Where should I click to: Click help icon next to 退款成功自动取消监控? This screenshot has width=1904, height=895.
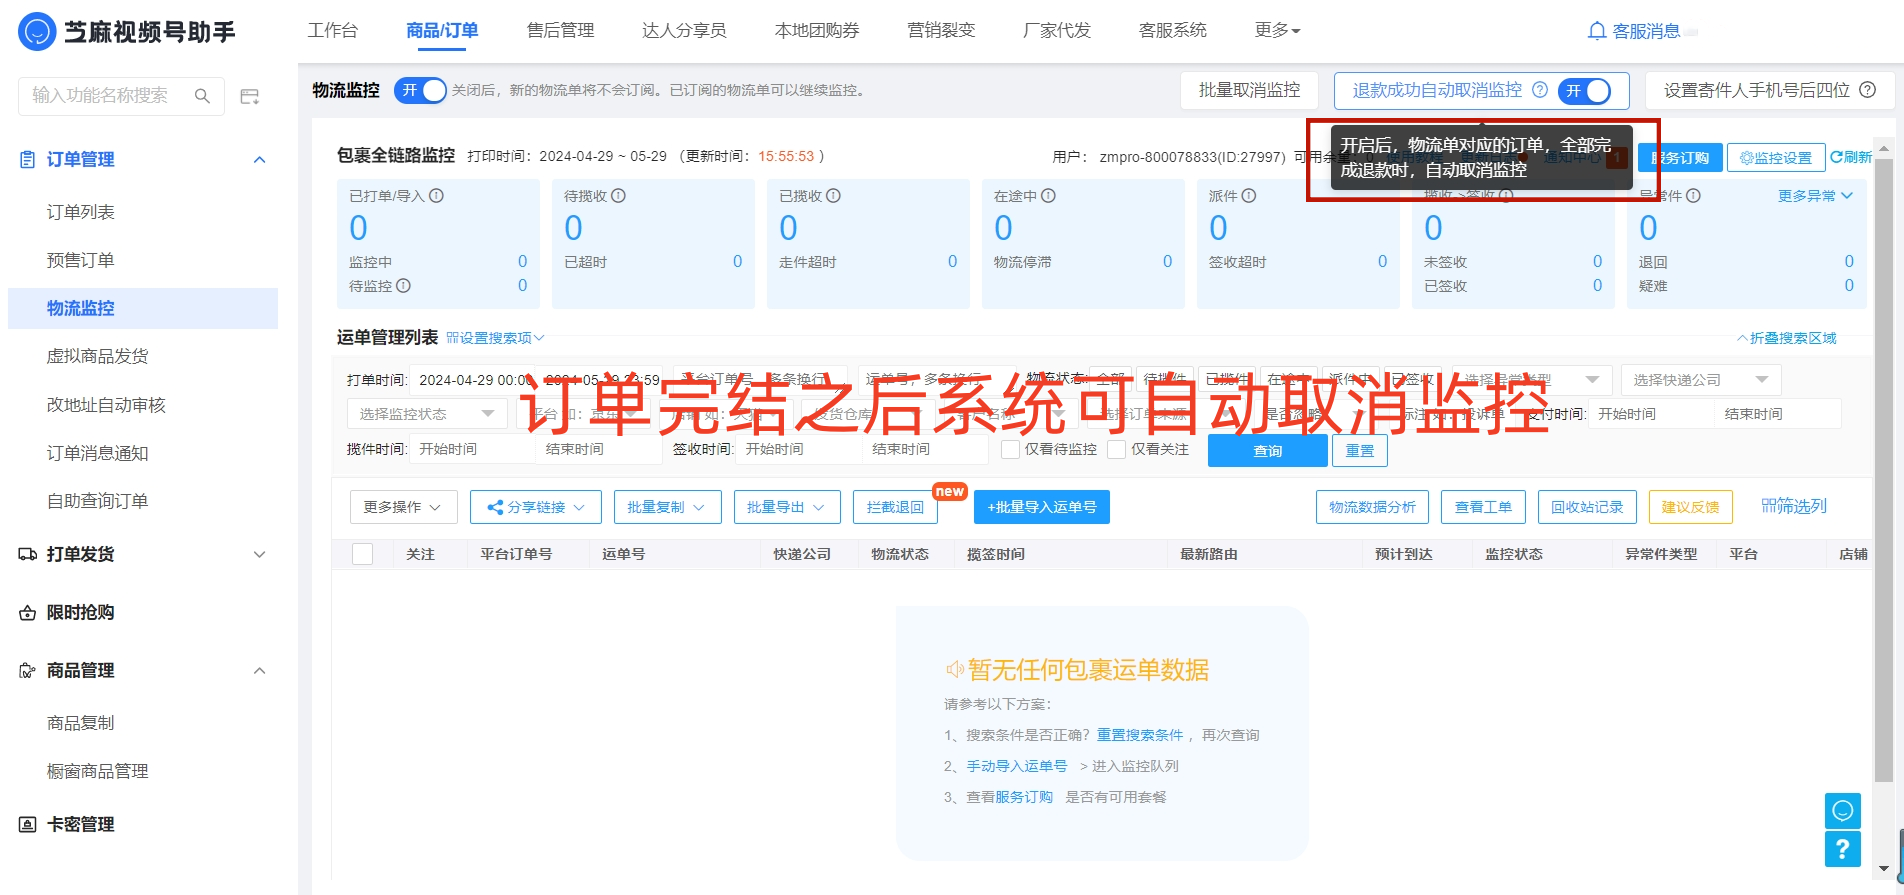pos(1540,90)
